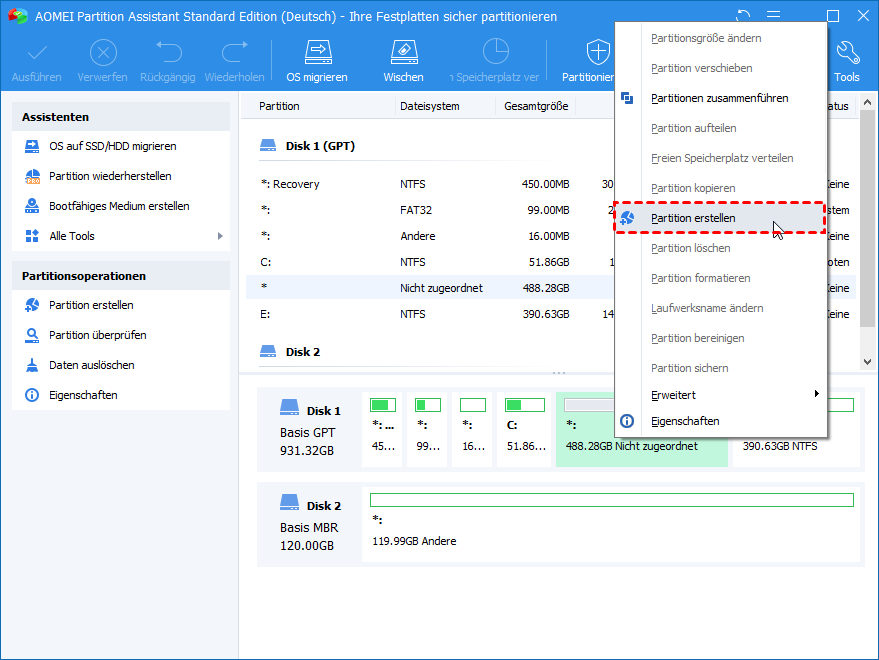This screenshot has height=660, width=879.
Task: Click the Verwerfen toolbar icon
Action: point(103,52)
